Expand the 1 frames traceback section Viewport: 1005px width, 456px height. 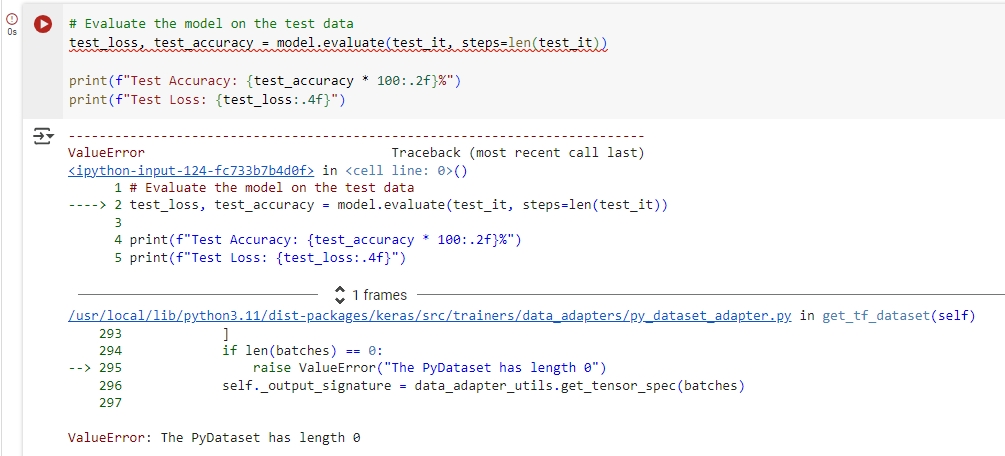370,295
